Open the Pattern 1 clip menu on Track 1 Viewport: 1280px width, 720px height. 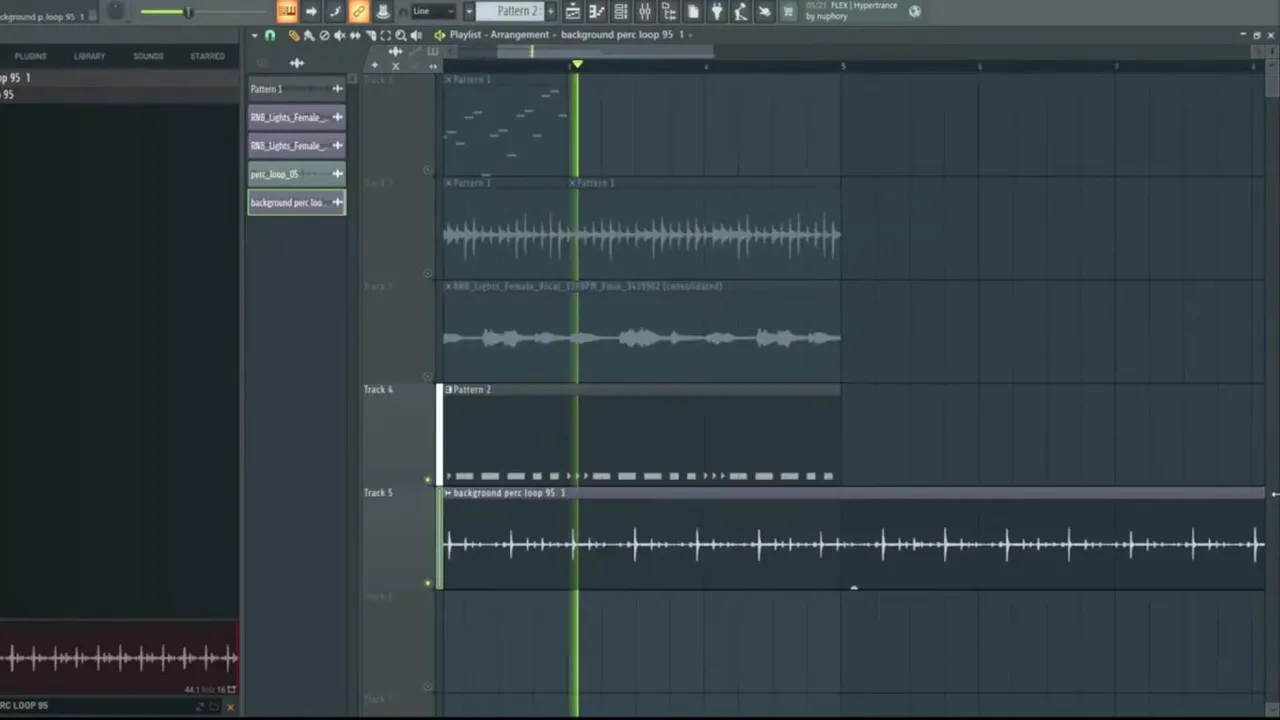[448, 79]
